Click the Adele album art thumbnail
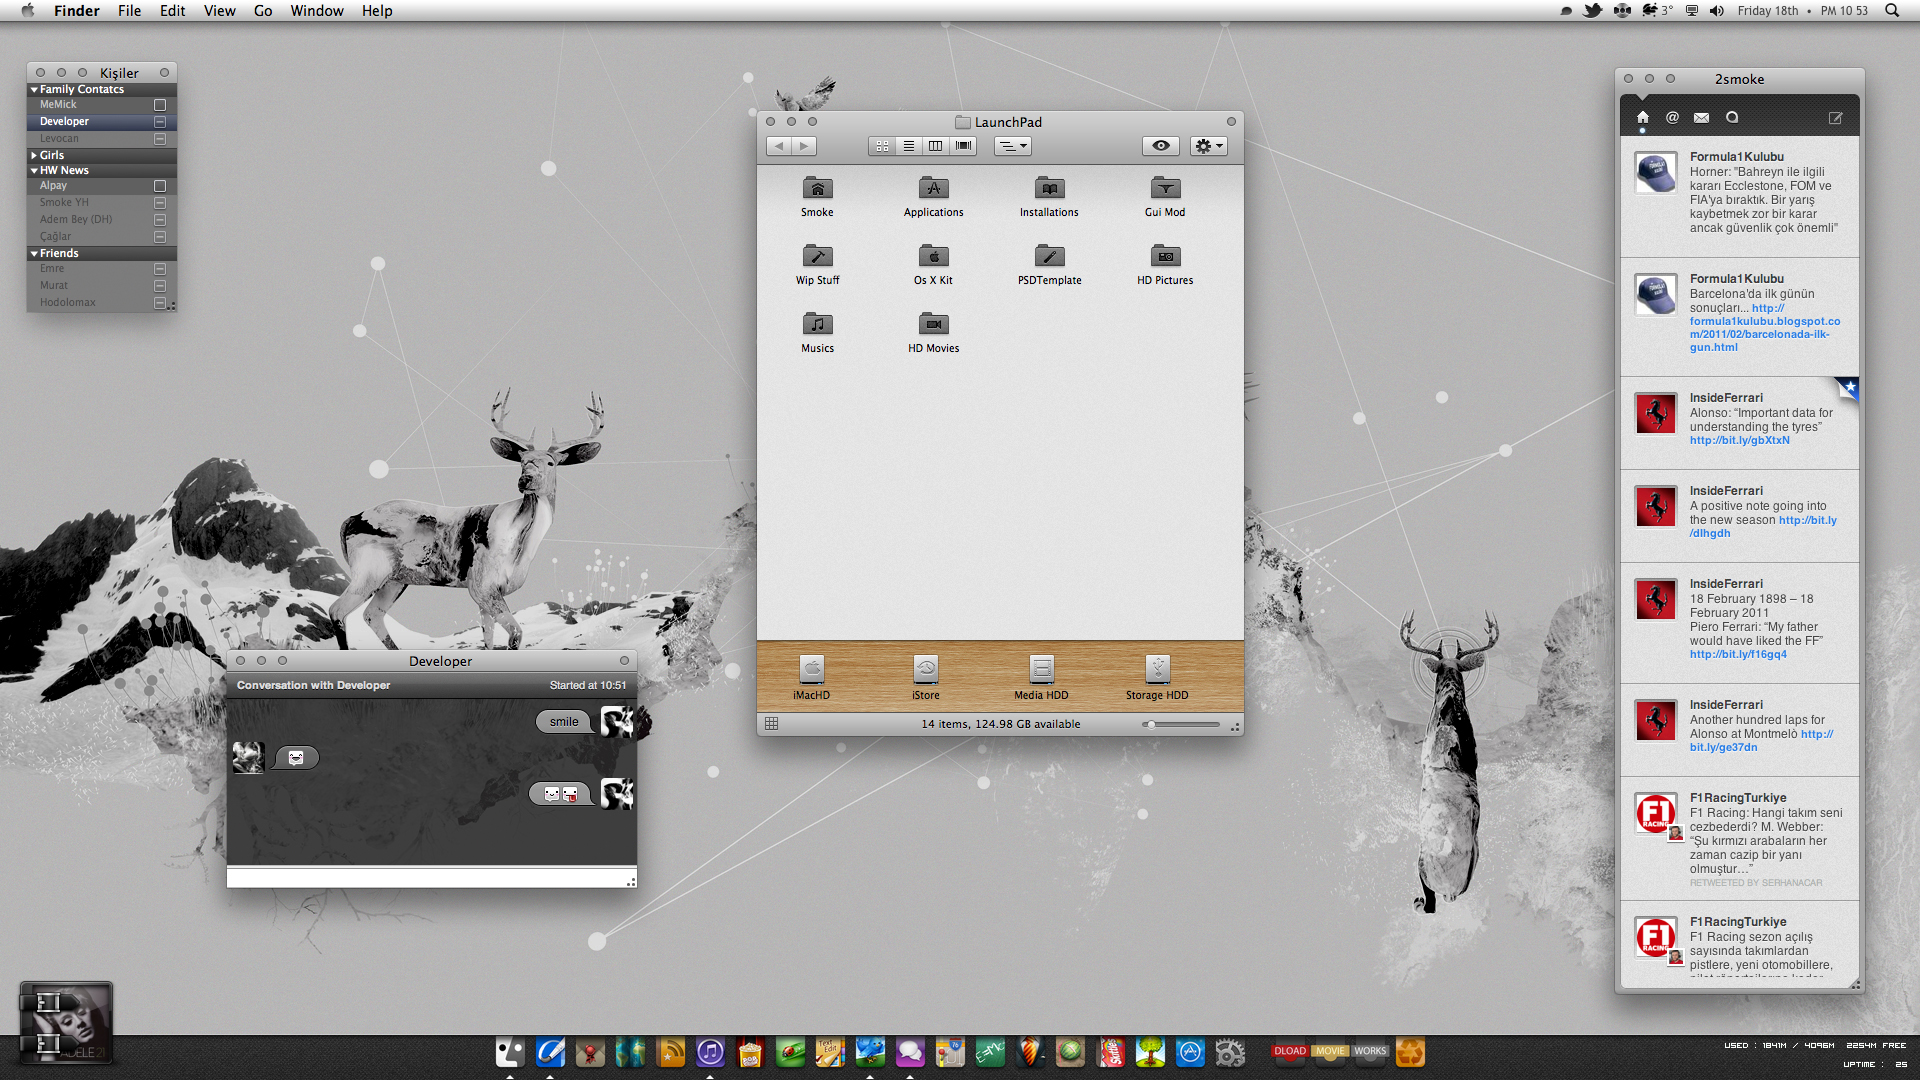 (66, 1022)
